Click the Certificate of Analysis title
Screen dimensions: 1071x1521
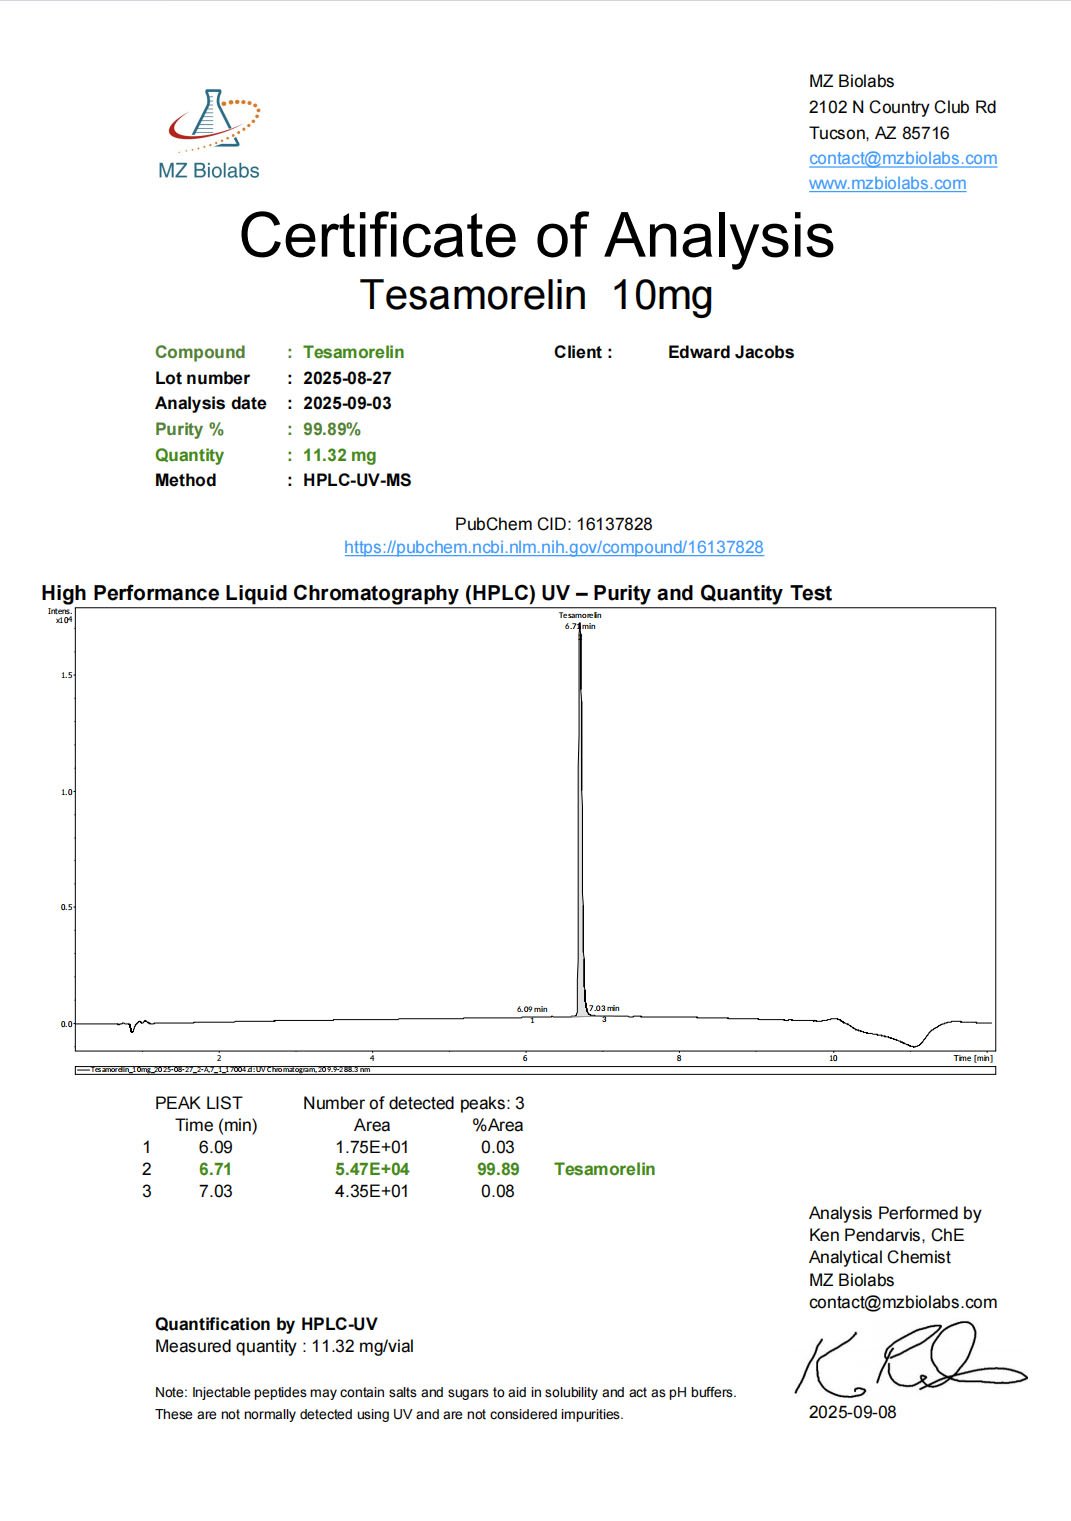pyautogui.click(x=536, y=236)
